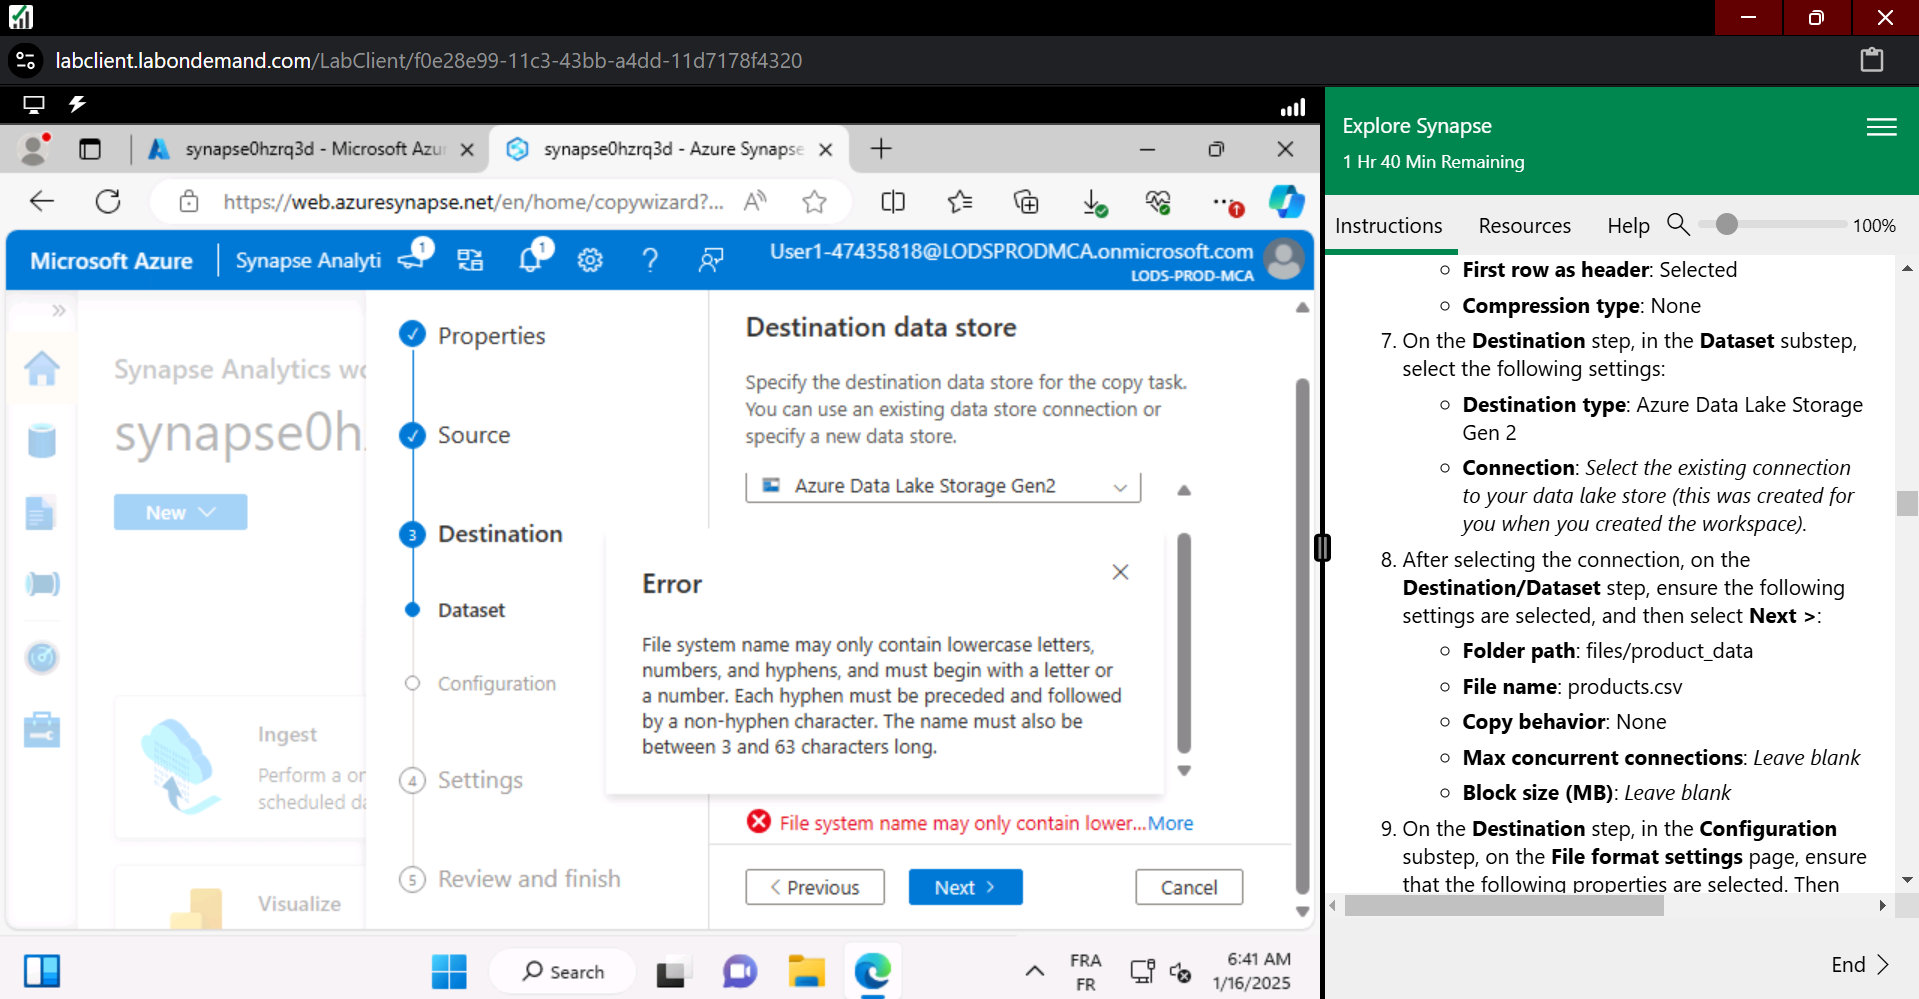This screenshot has width=1919, height=999.
Task: Add the page to favorites star
Action: (x=814, y=202)
